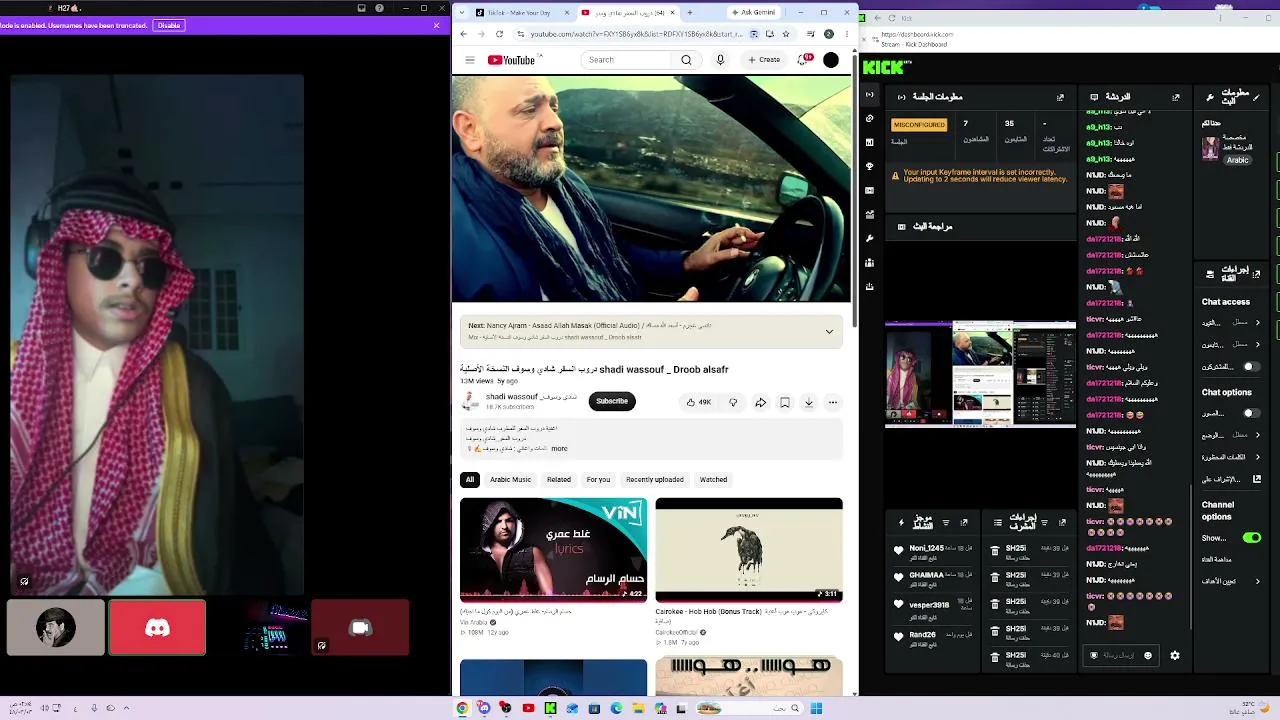Click the YouTube logo
The height and width of the screenshot is (720, 1280).
click(512, 60)
